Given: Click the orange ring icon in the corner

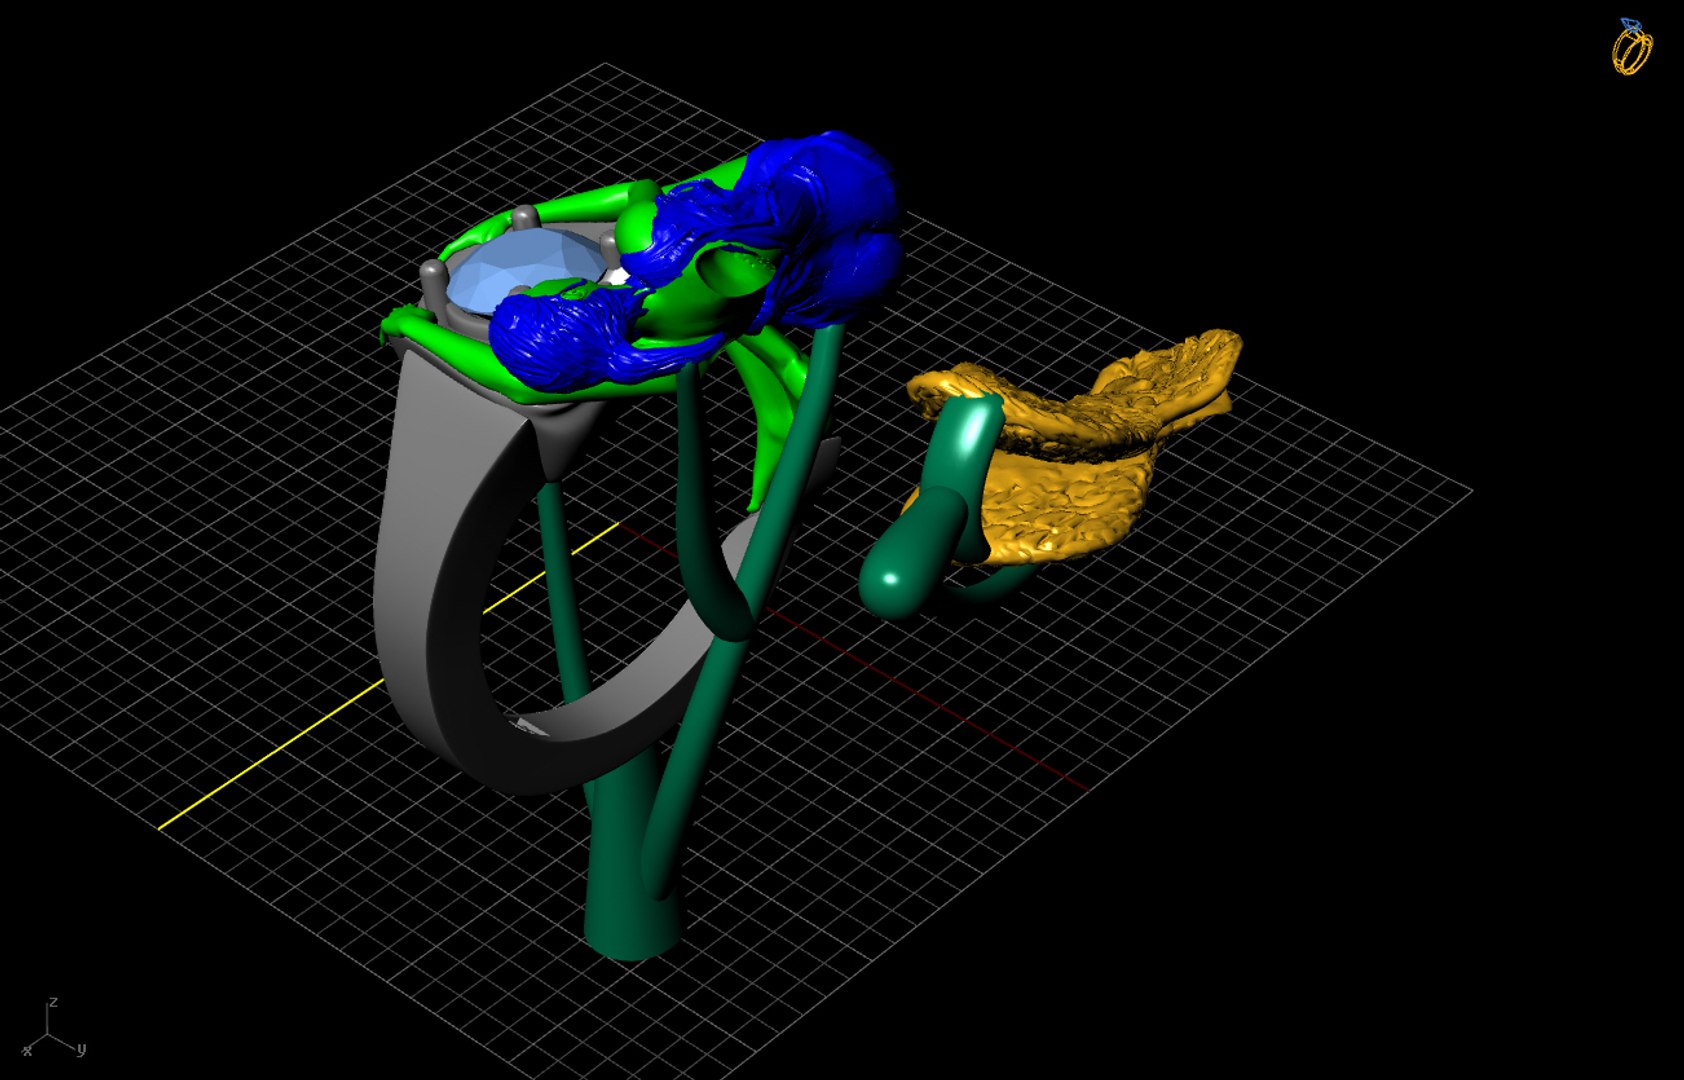Looking at the screenshot, I should point(1631,46).
